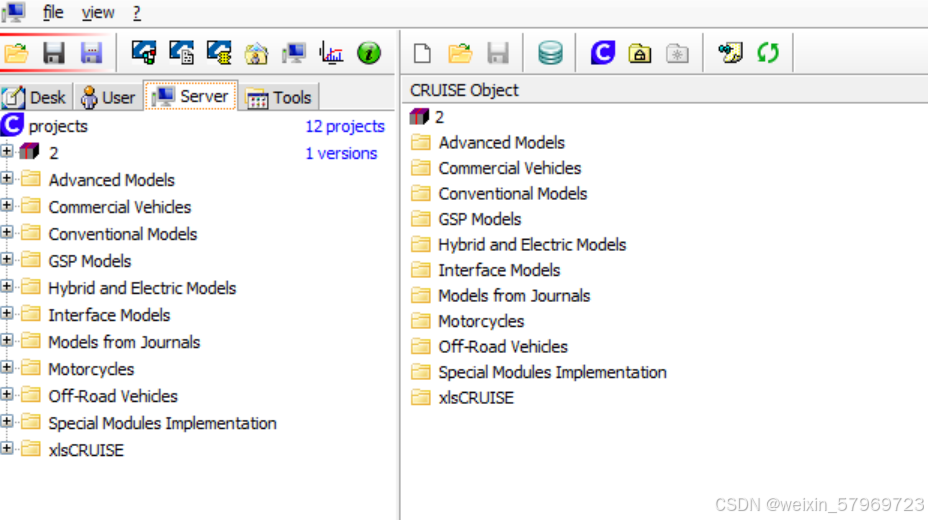Click the '1 versions' count text
This screenshot has height=520, width=928.
pyautogui.click(x=341, y=153)
